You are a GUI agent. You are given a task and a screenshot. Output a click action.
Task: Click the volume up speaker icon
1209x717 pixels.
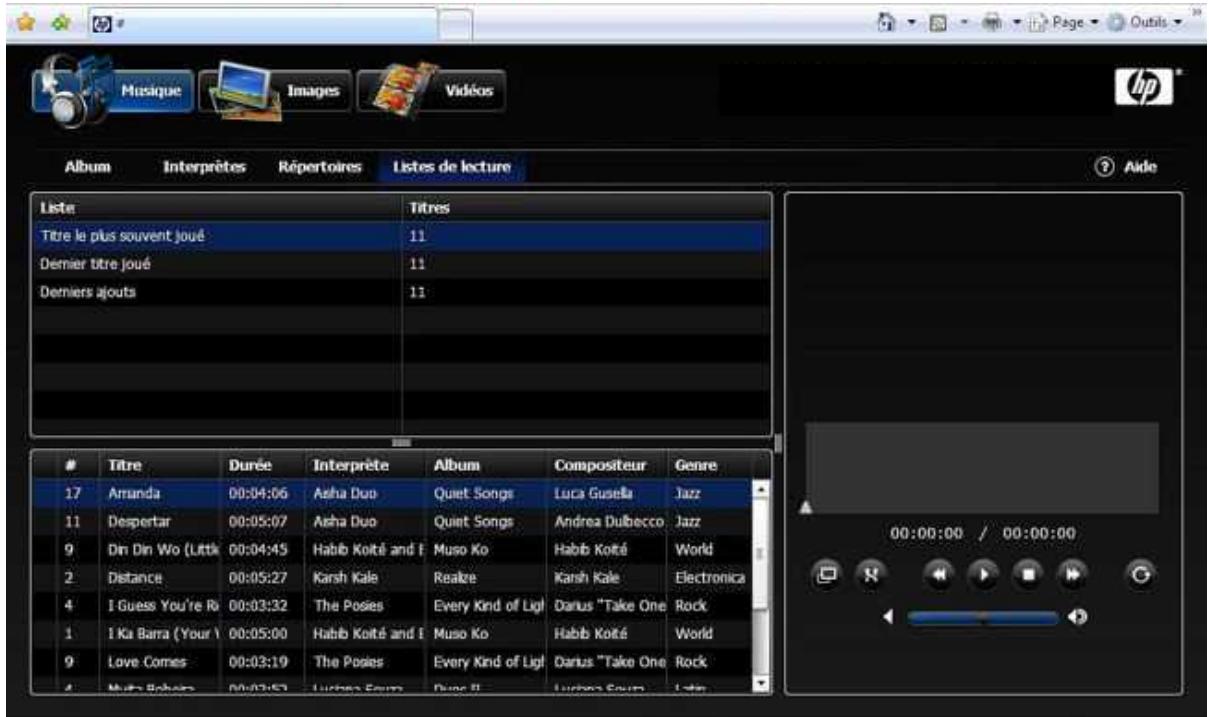pyautogui.click(x=1077, y=617)
